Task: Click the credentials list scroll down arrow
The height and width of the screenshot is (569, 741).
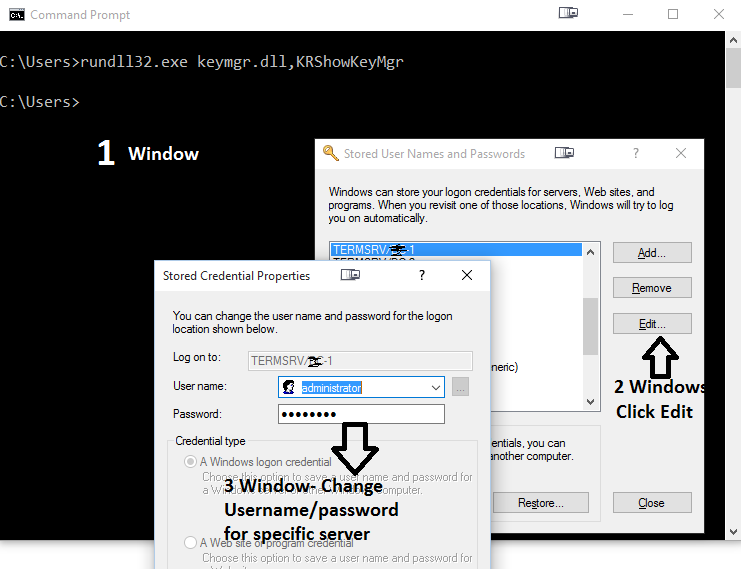Action: coord(590,402)
